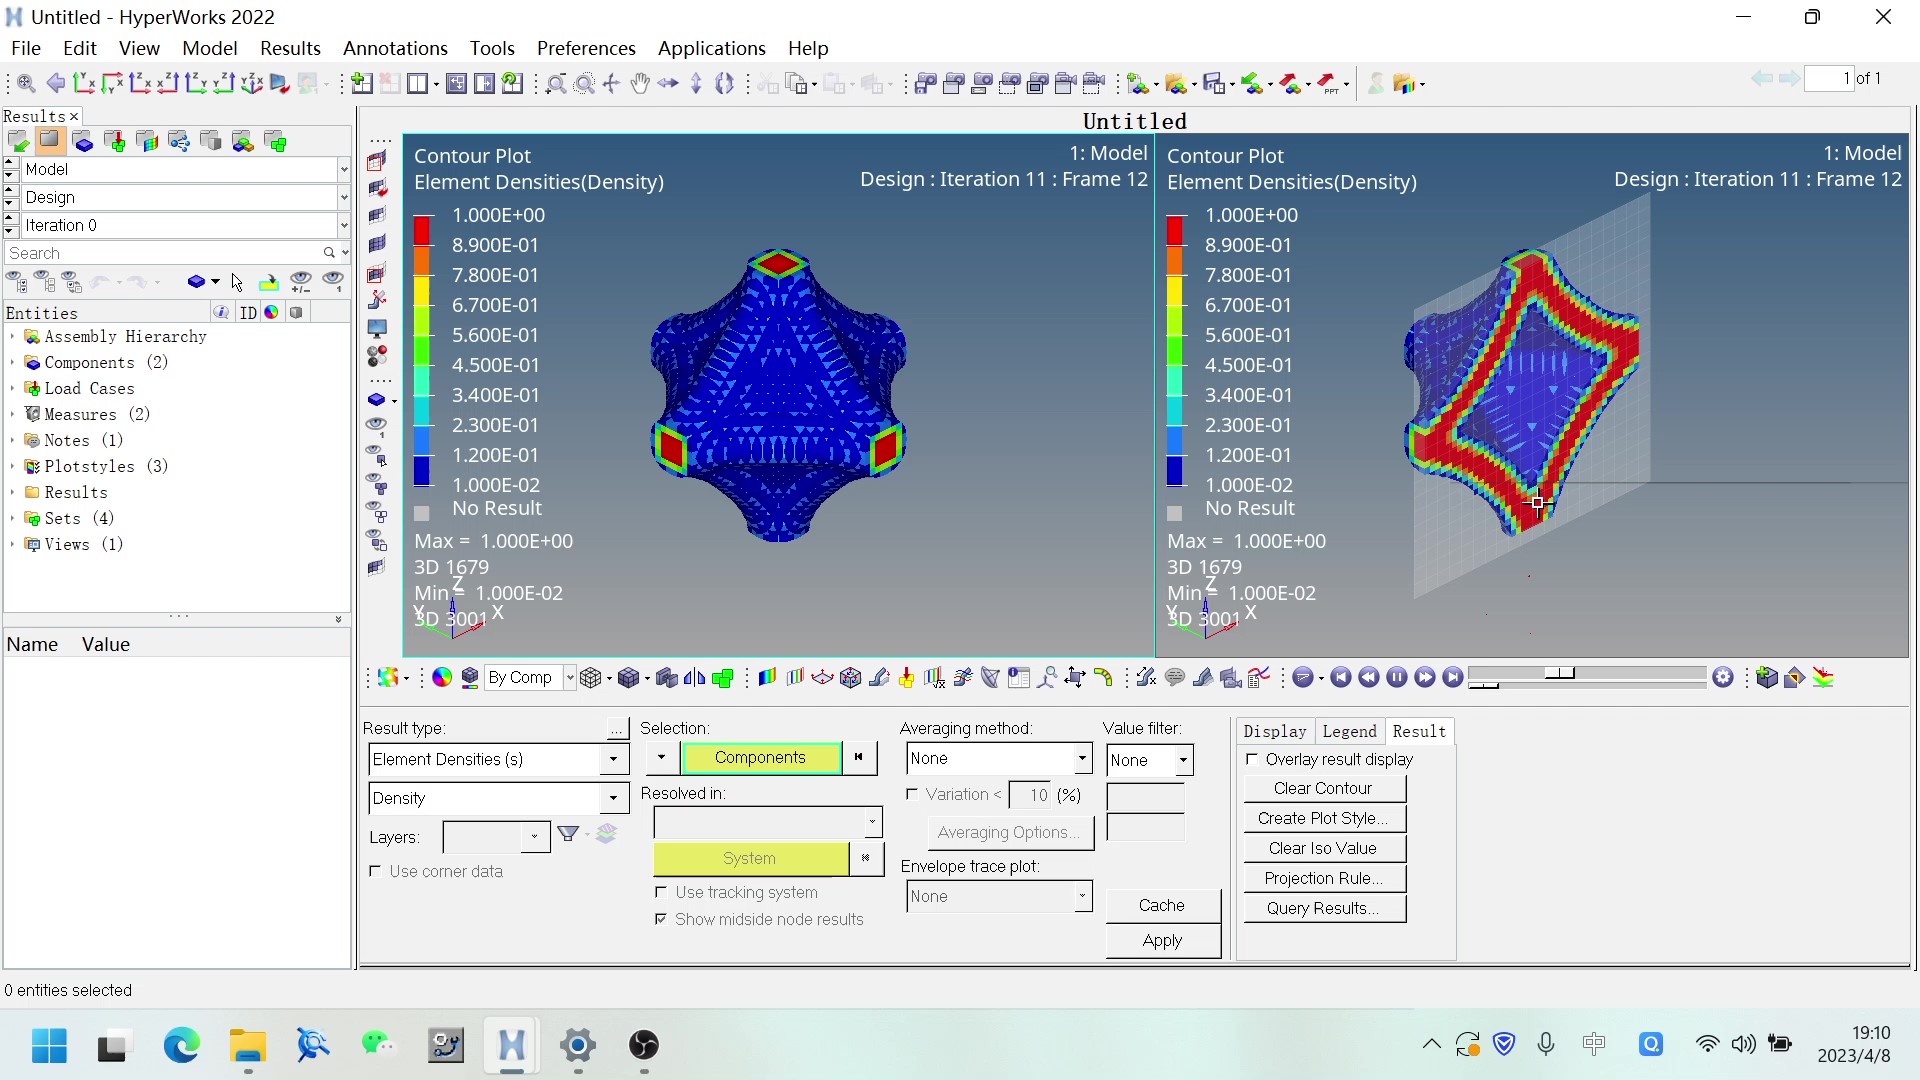Click the Clear Contour button

(x=1322, y=788)
